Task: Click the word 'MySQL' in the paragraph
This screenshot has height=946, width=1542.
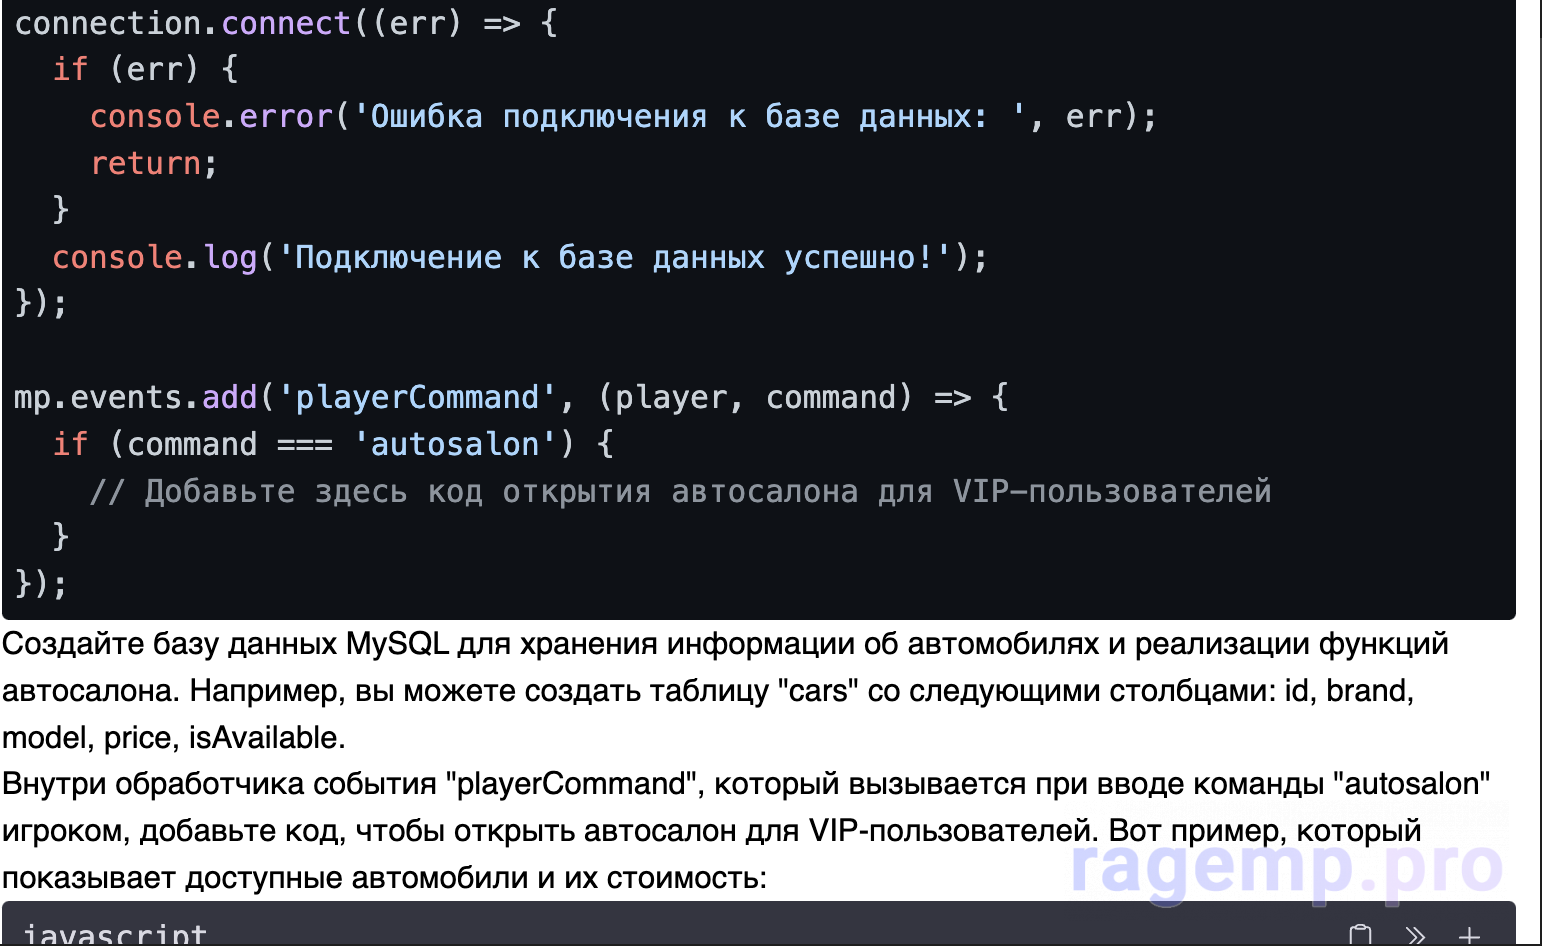Action: [397, 643]
